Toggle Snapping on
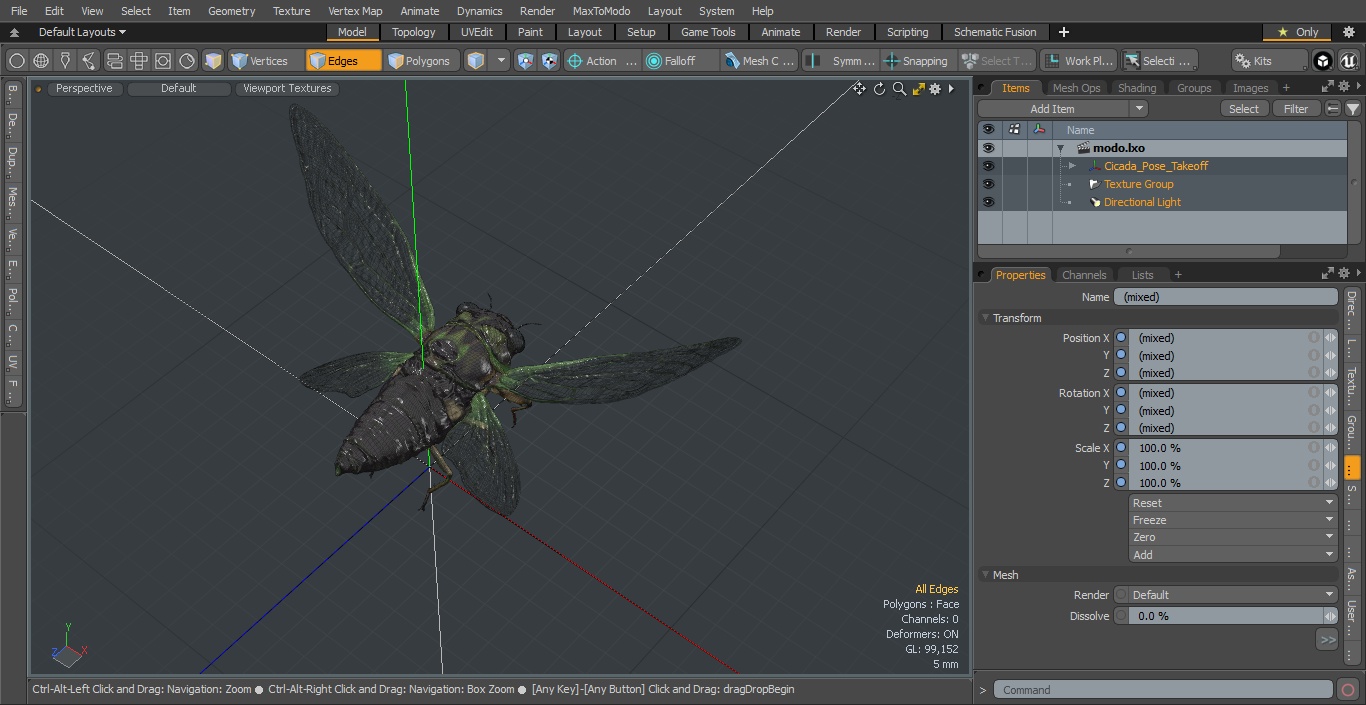The width and height of the screenshot is (1366, 705). click(x=917, y=61)
